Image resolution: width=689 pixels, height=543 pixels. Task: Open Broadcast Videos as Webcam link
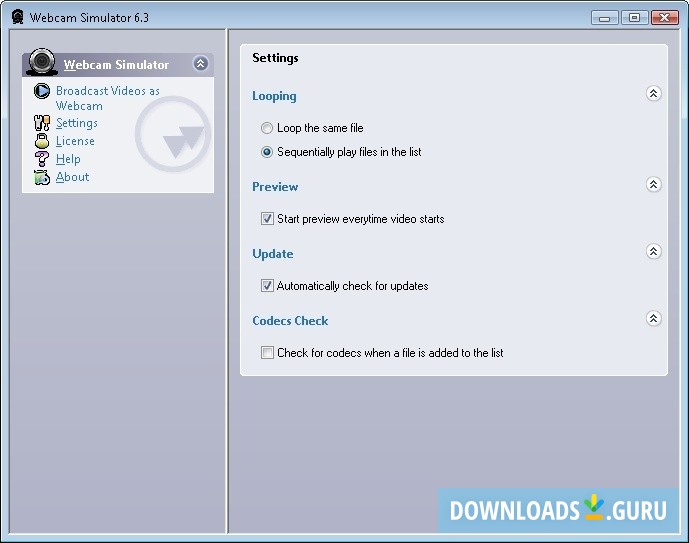108,98
